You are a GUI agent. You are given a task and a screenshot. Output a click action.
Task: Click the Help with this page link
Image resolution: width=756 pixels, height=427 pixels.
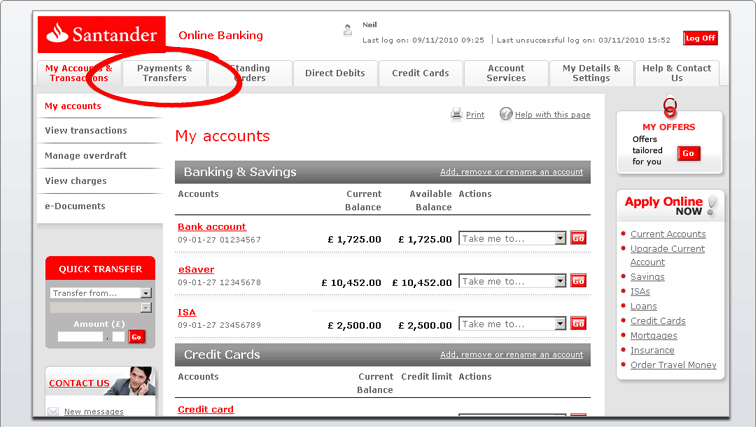coord(553,115)
